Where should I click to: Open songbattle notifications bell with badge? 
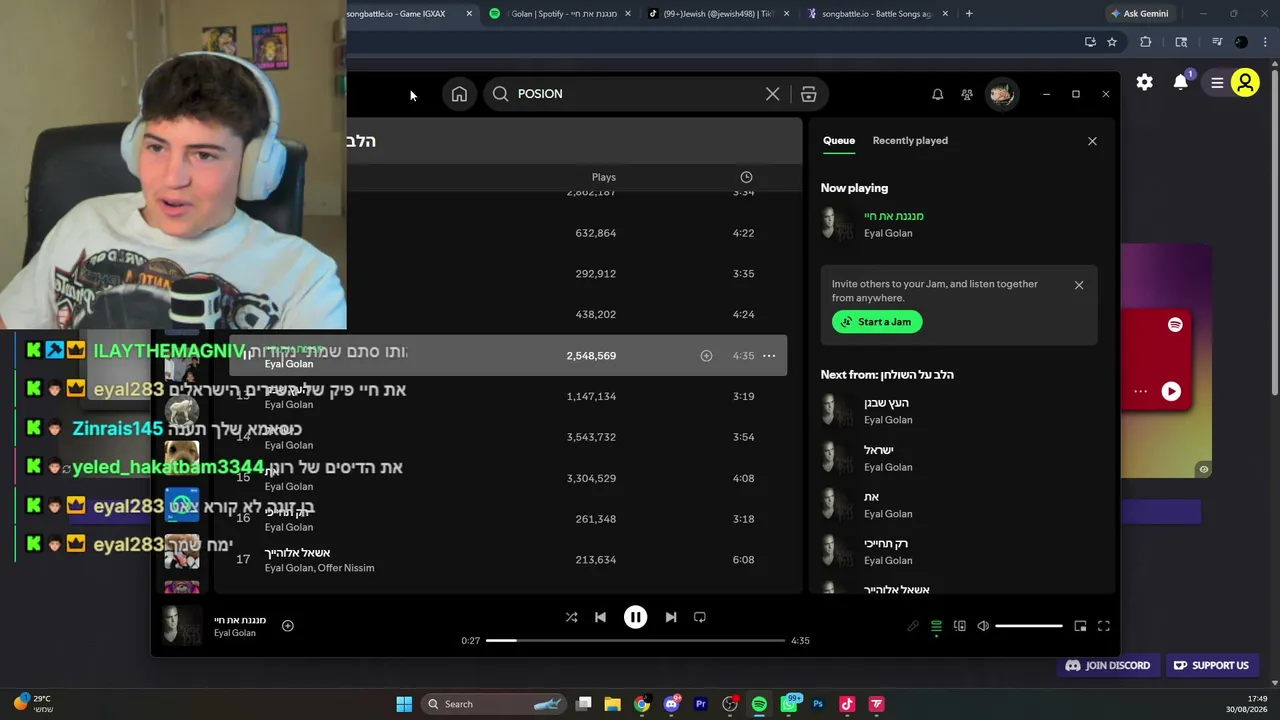tap(1181, 82)
